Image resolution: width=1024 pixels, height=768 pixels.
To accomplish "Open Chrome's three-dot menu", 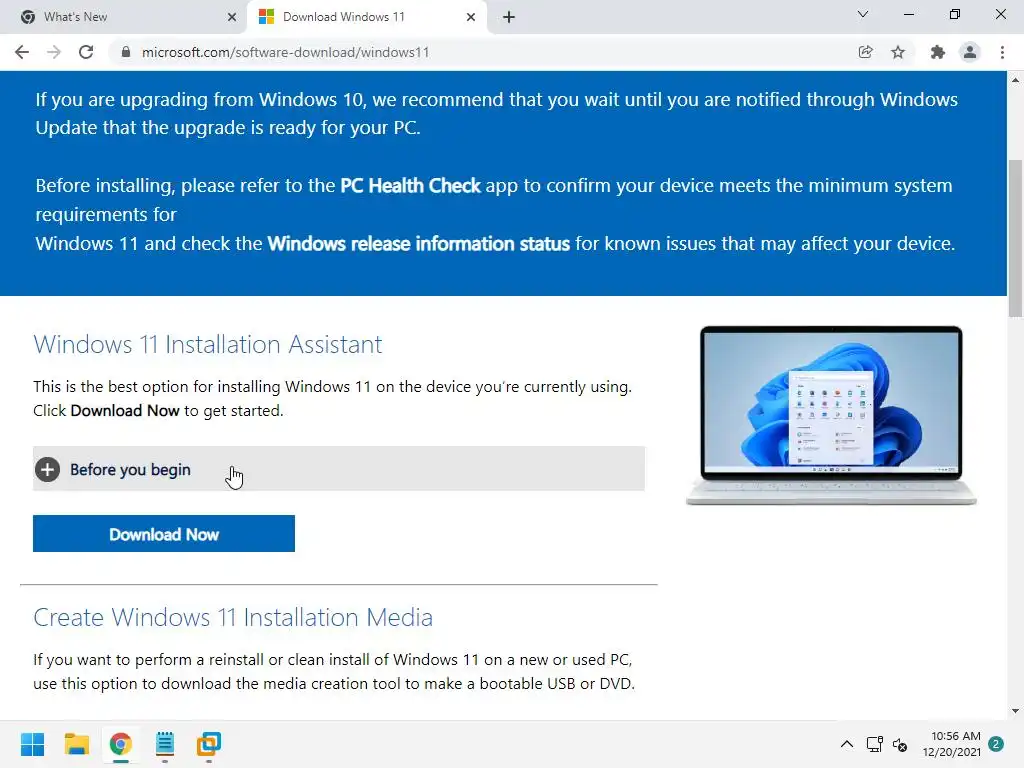I will [x=1002, y=52].
